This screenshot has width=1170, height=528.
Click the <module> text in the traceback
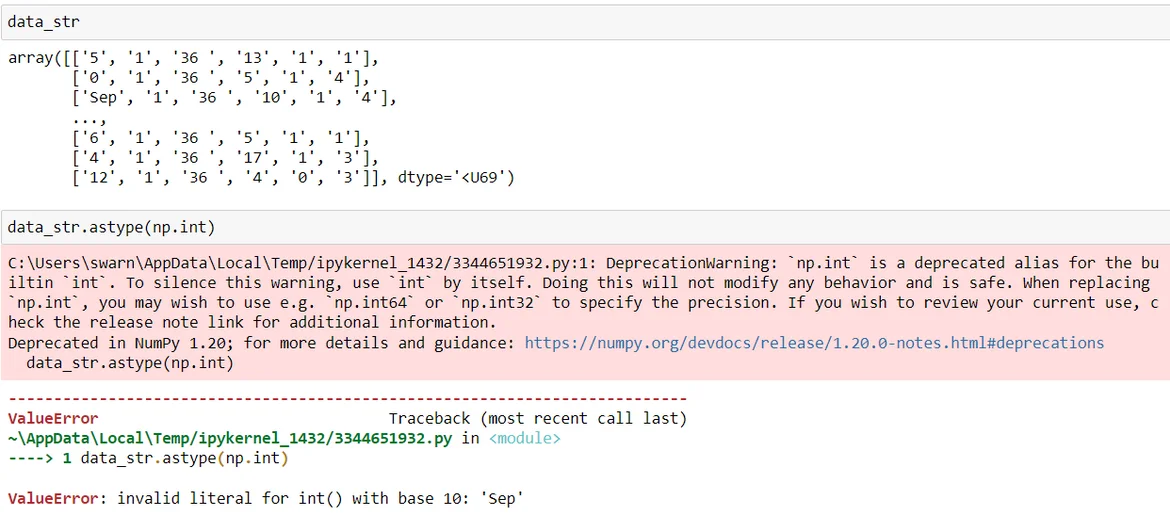[x=524, y=438]
